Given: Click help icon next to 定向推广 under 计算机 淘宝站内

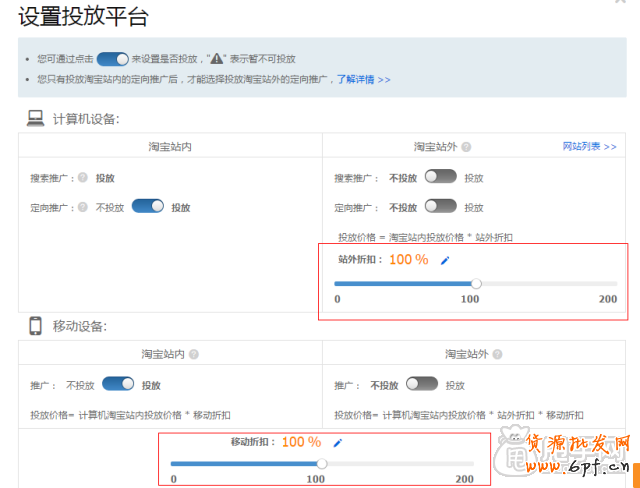Looking at the screenshot, I should pyautogui.click(x=83, y=207).
